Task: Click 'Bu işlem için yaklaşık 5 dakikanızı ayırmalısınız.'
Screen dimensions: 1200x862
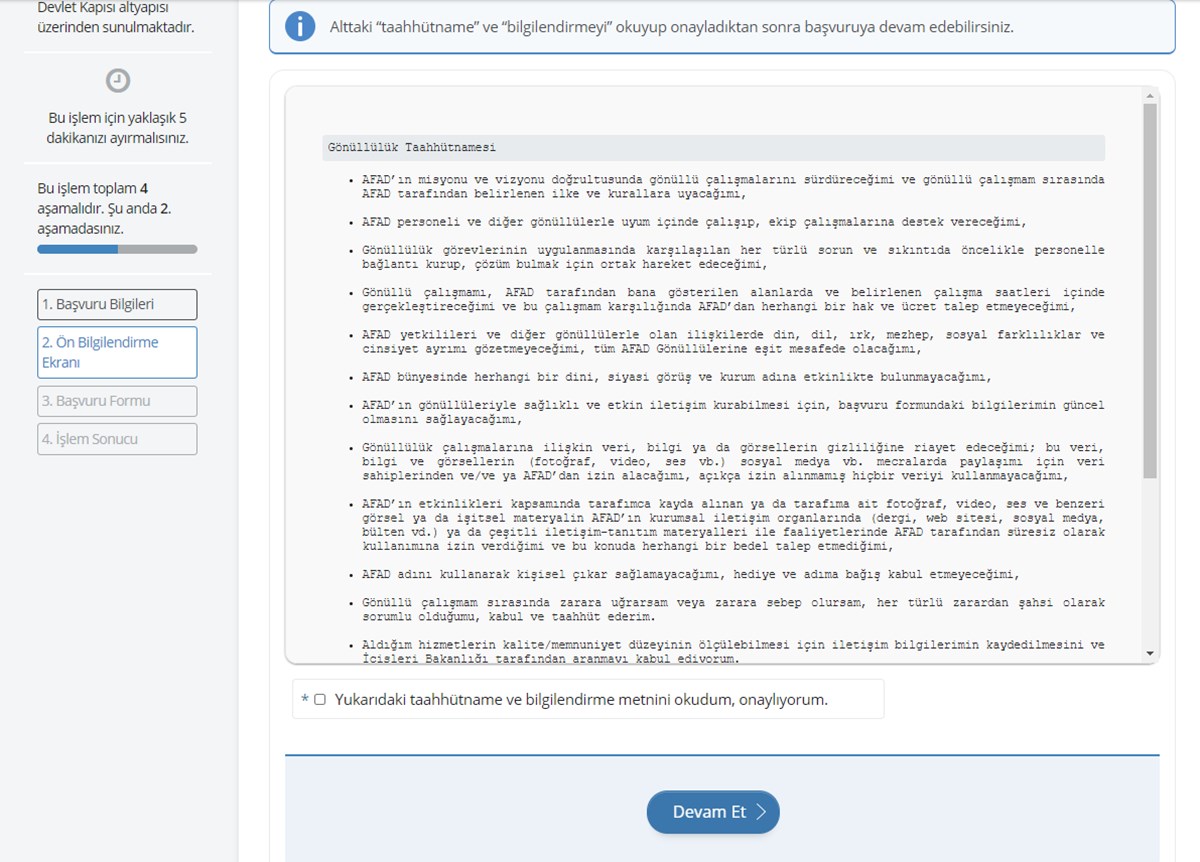Action: 118,128
